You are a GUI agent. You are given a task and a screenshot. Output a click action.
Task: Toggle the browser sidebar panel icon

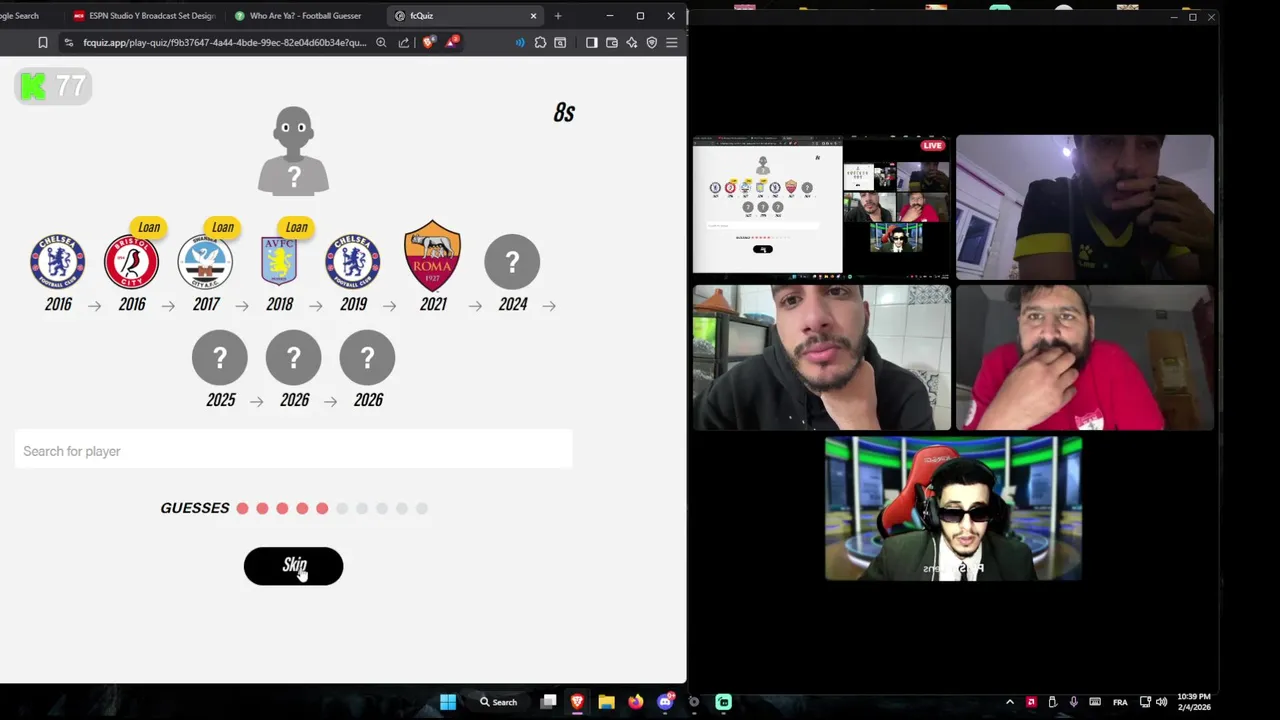tap(592, 43)
